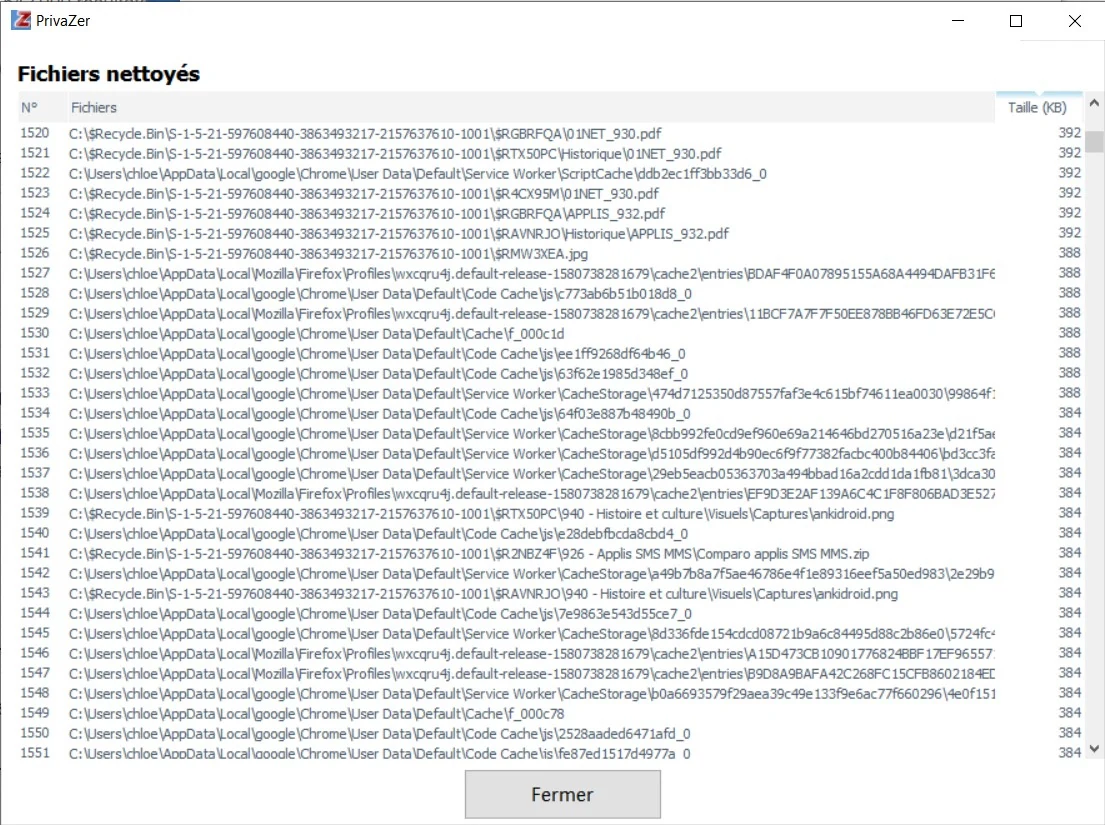Select row 1535 CacheStorage\8cbb992fe0cd
The height and width of the screenshot is (825, 1105).
(550, 433)
